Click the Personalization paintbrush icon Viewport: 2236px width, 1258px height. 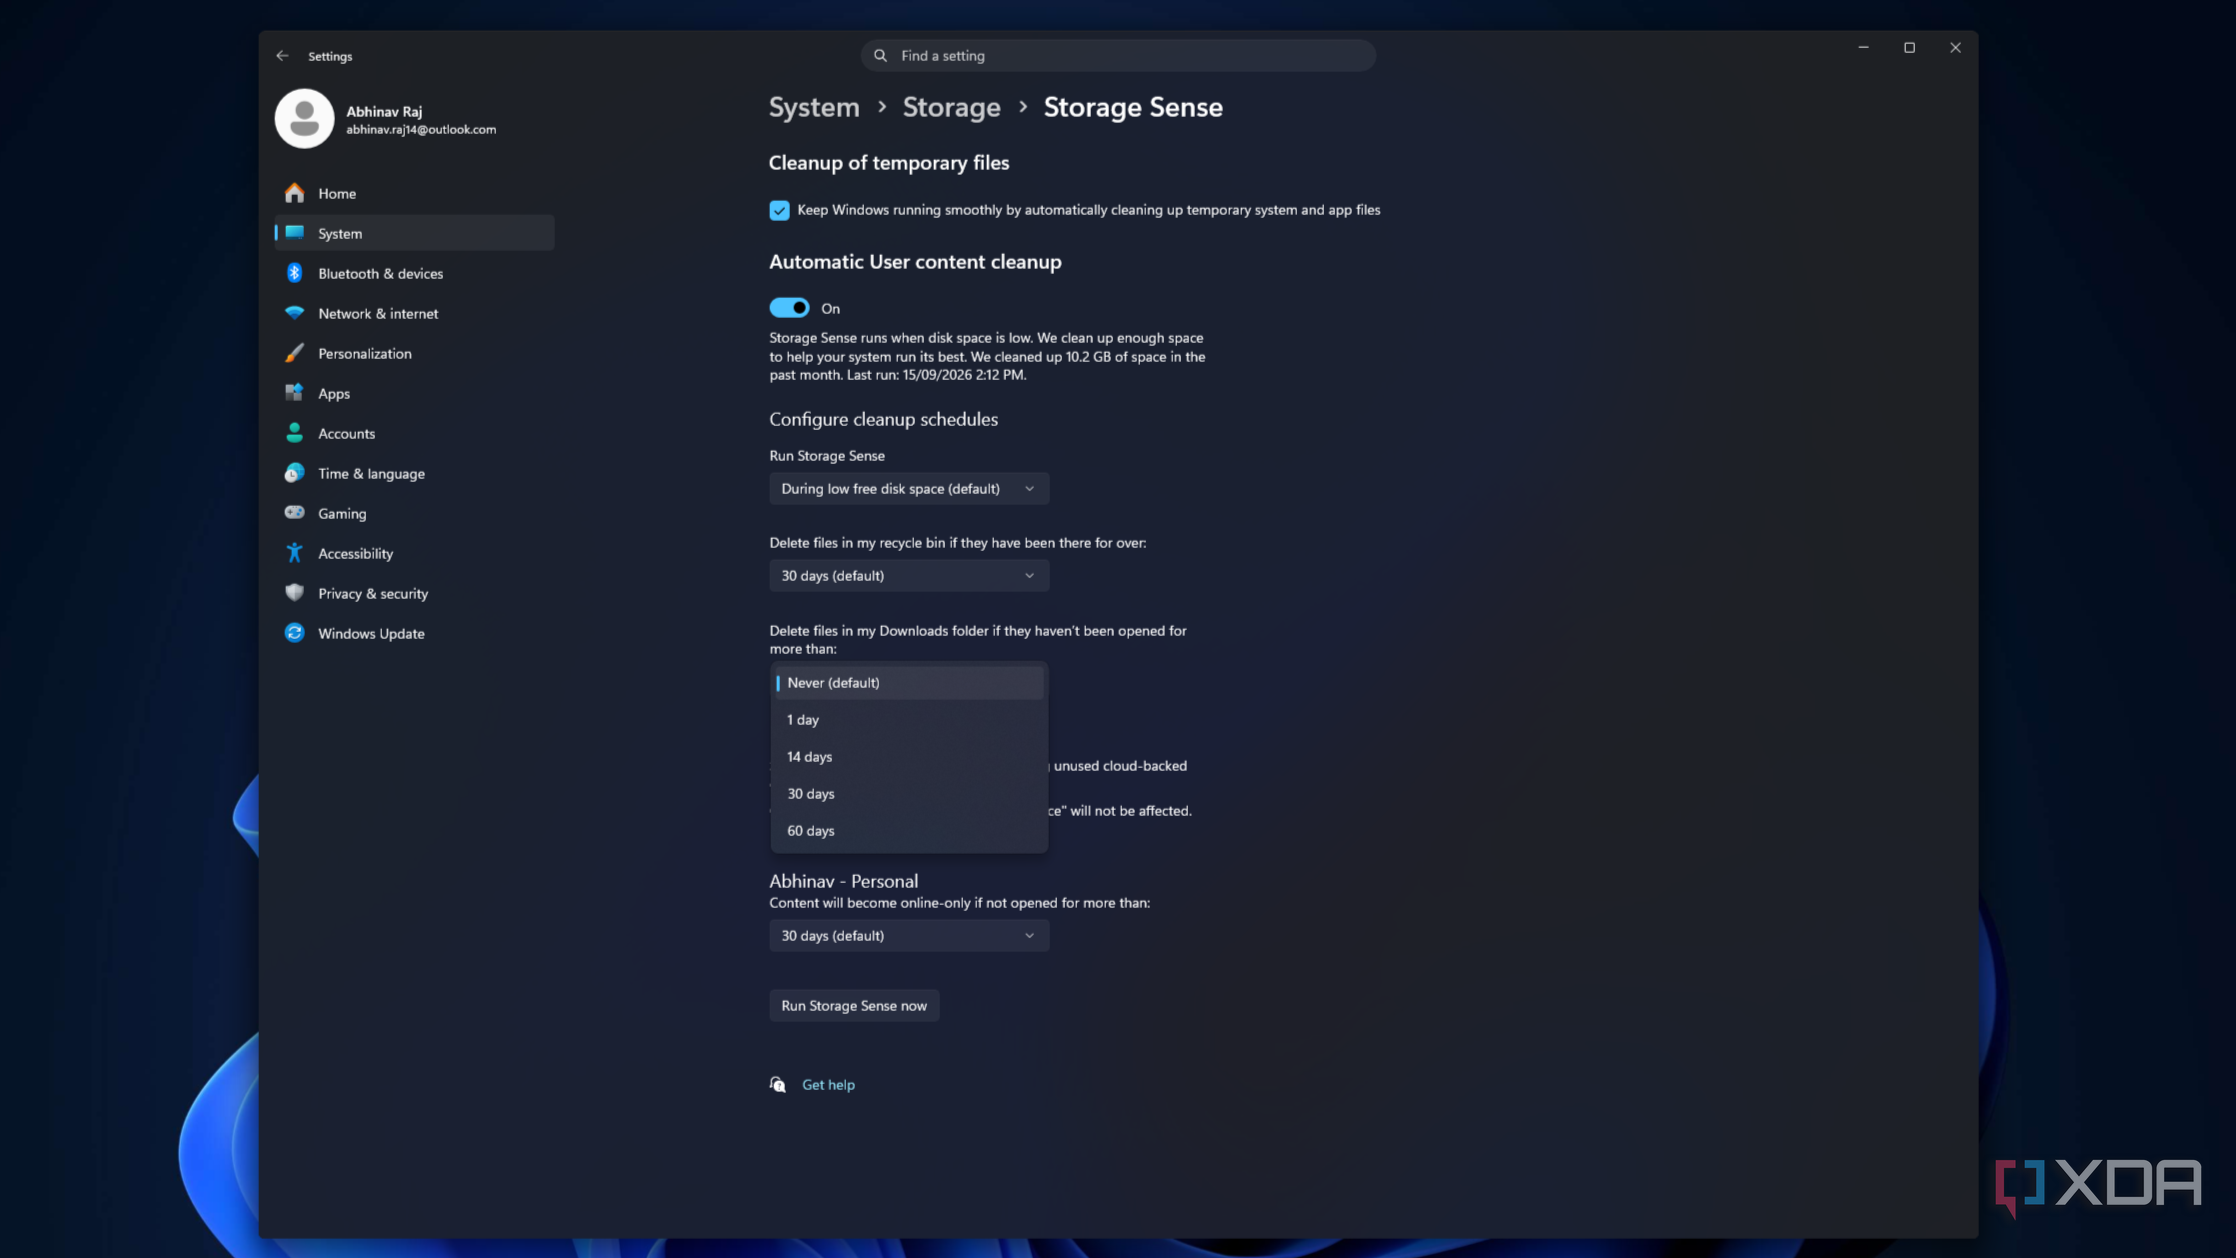[294, 353]
